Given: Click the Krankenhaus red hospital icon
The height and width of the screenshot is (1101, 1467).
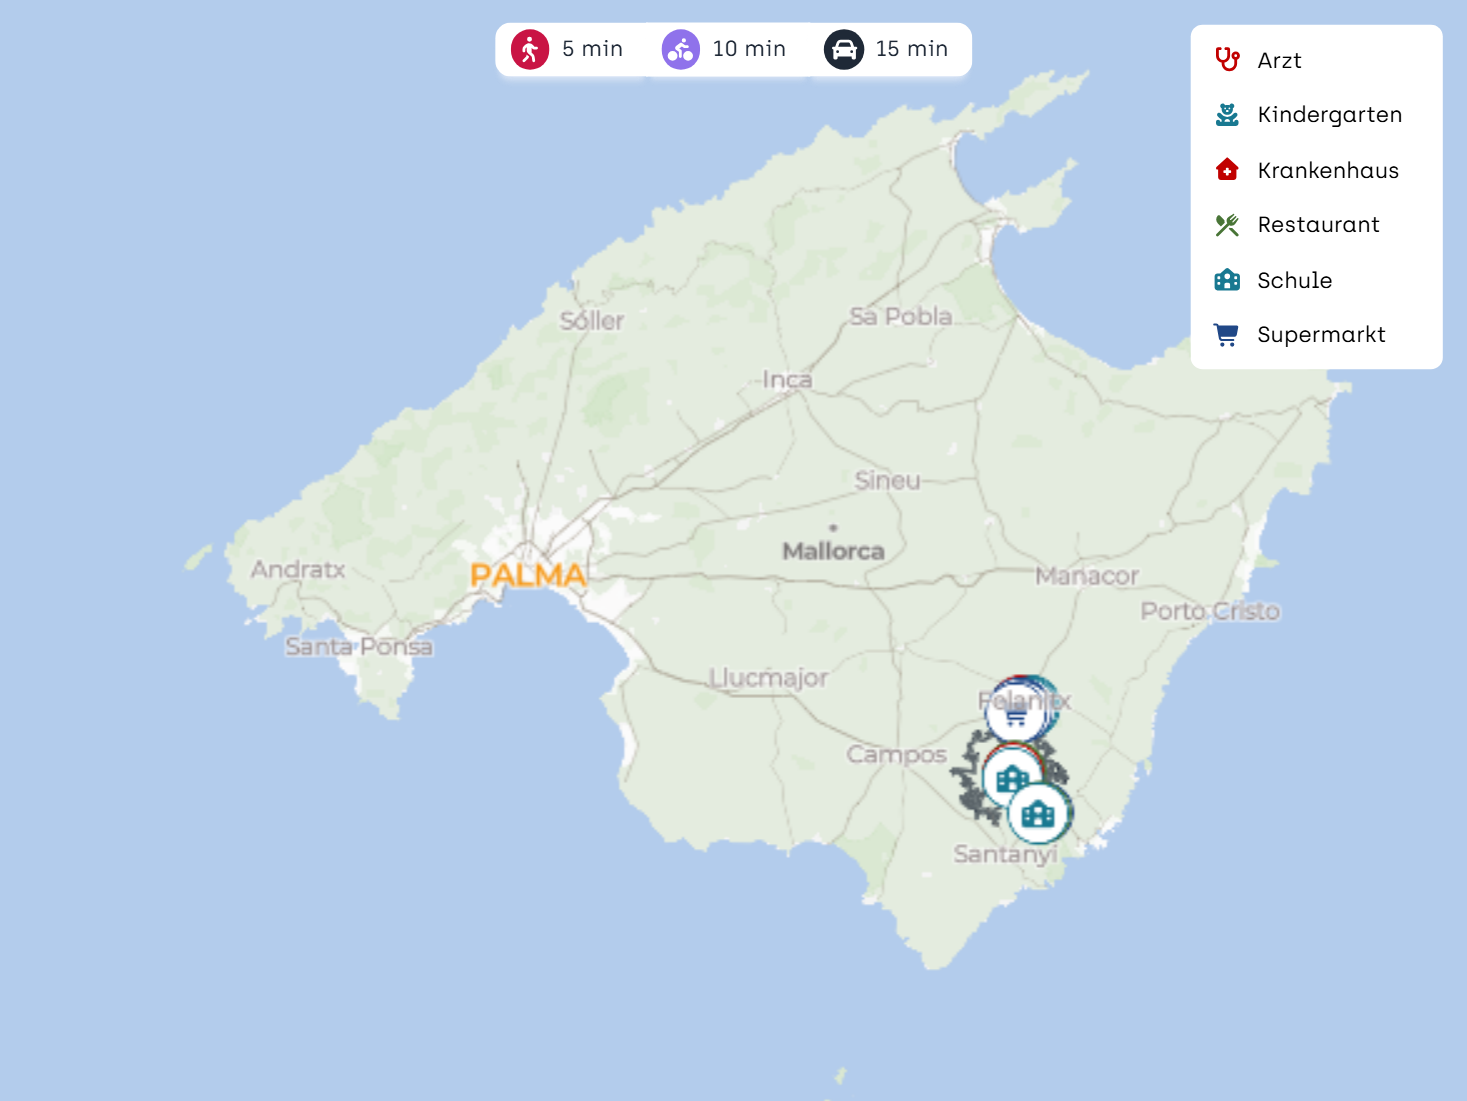Looking at the screenshot, I should (x=1227, y=170).
